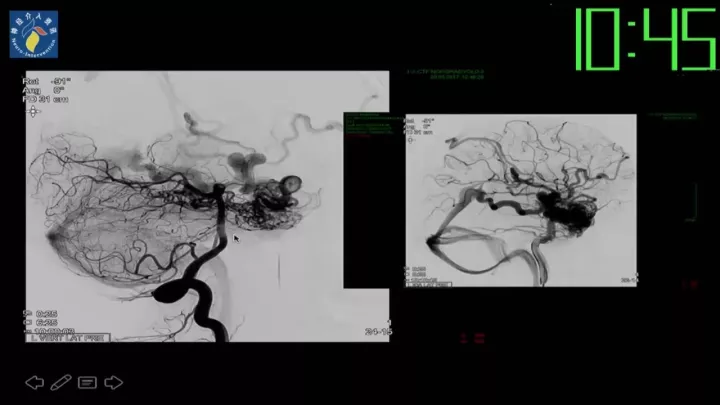Open the subtitles/notes icon
The height and width of the screenshot is (405, 720).
87,382
